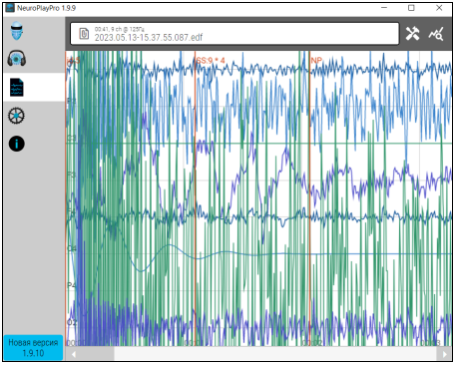Image resolution: width=455 pixels, height=365 pixels.
Task: Click the O4 channel label
Action: point(72,248)
